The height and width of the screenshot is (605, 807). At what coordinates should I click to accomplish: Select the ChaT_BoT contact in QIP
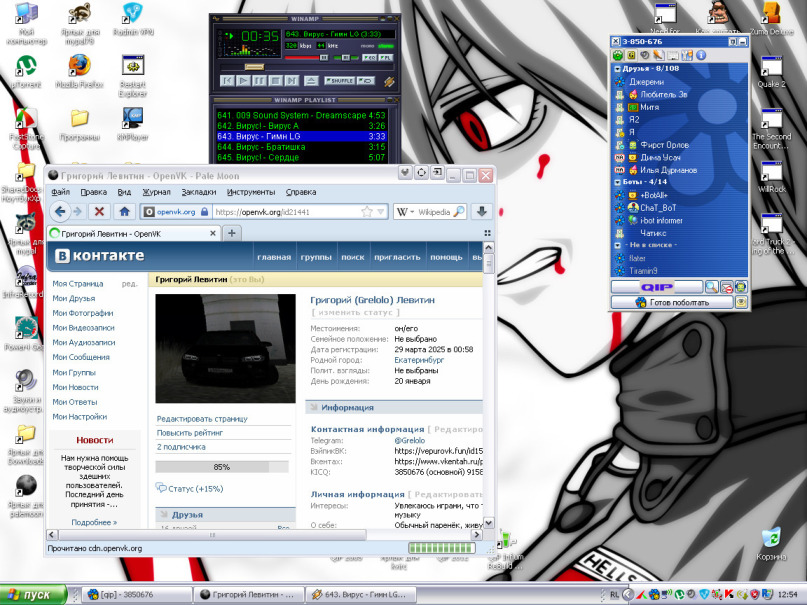658,208
